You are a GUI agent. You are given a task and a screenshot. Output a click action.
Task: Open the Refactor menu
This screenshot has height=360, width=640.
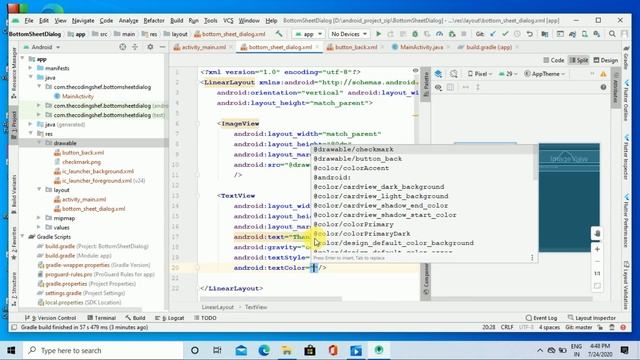click(x=154, y=20)
